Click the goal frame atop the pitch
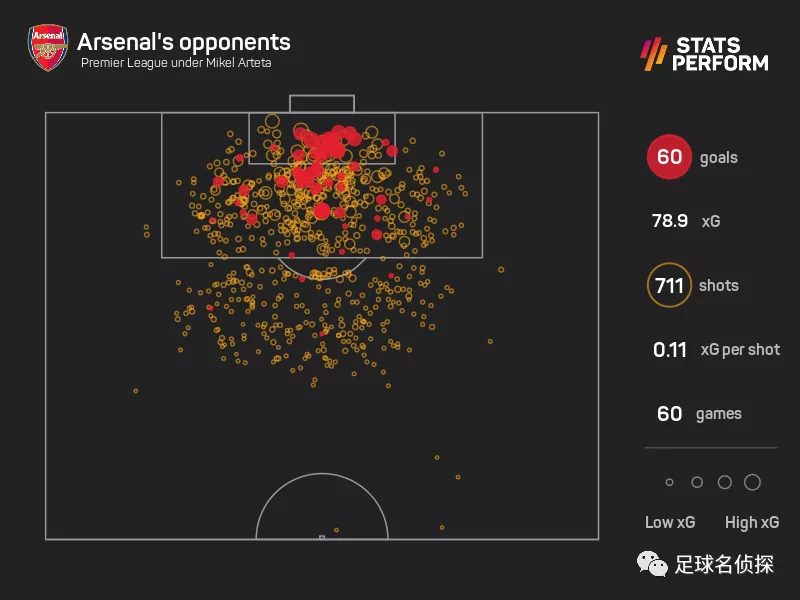Viewport: 800px width, 600px height. click(322, 104)
